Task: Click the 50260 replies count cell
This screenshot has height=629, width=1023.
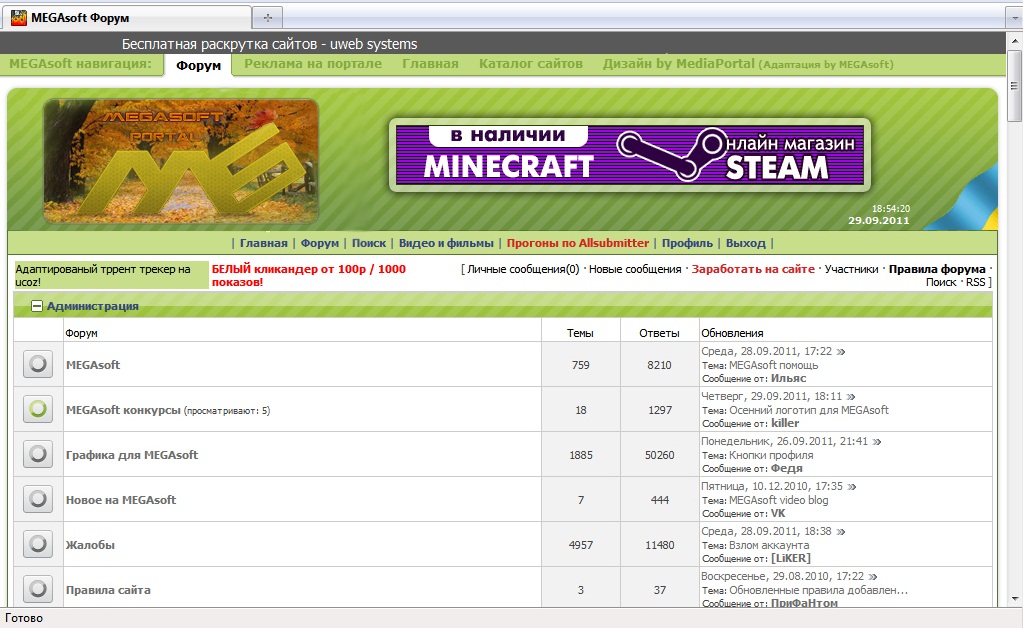Action: (x=660, y=455)
